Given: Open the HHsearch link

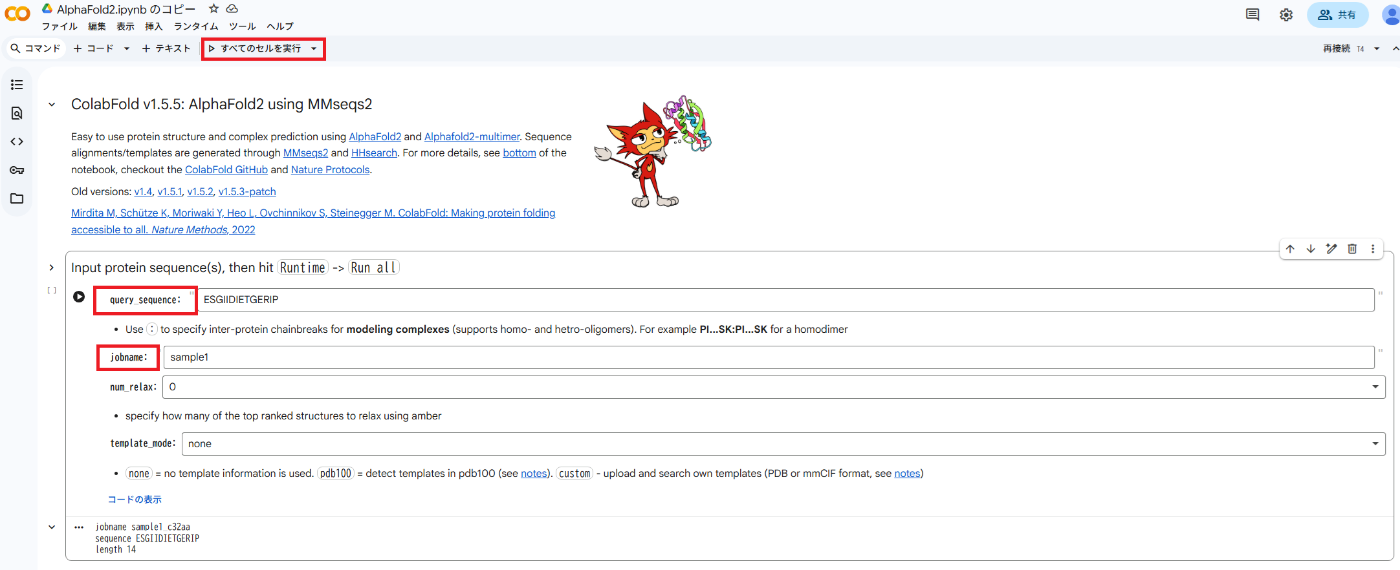Looking at the screenshot, I should (x=374, y=153).
